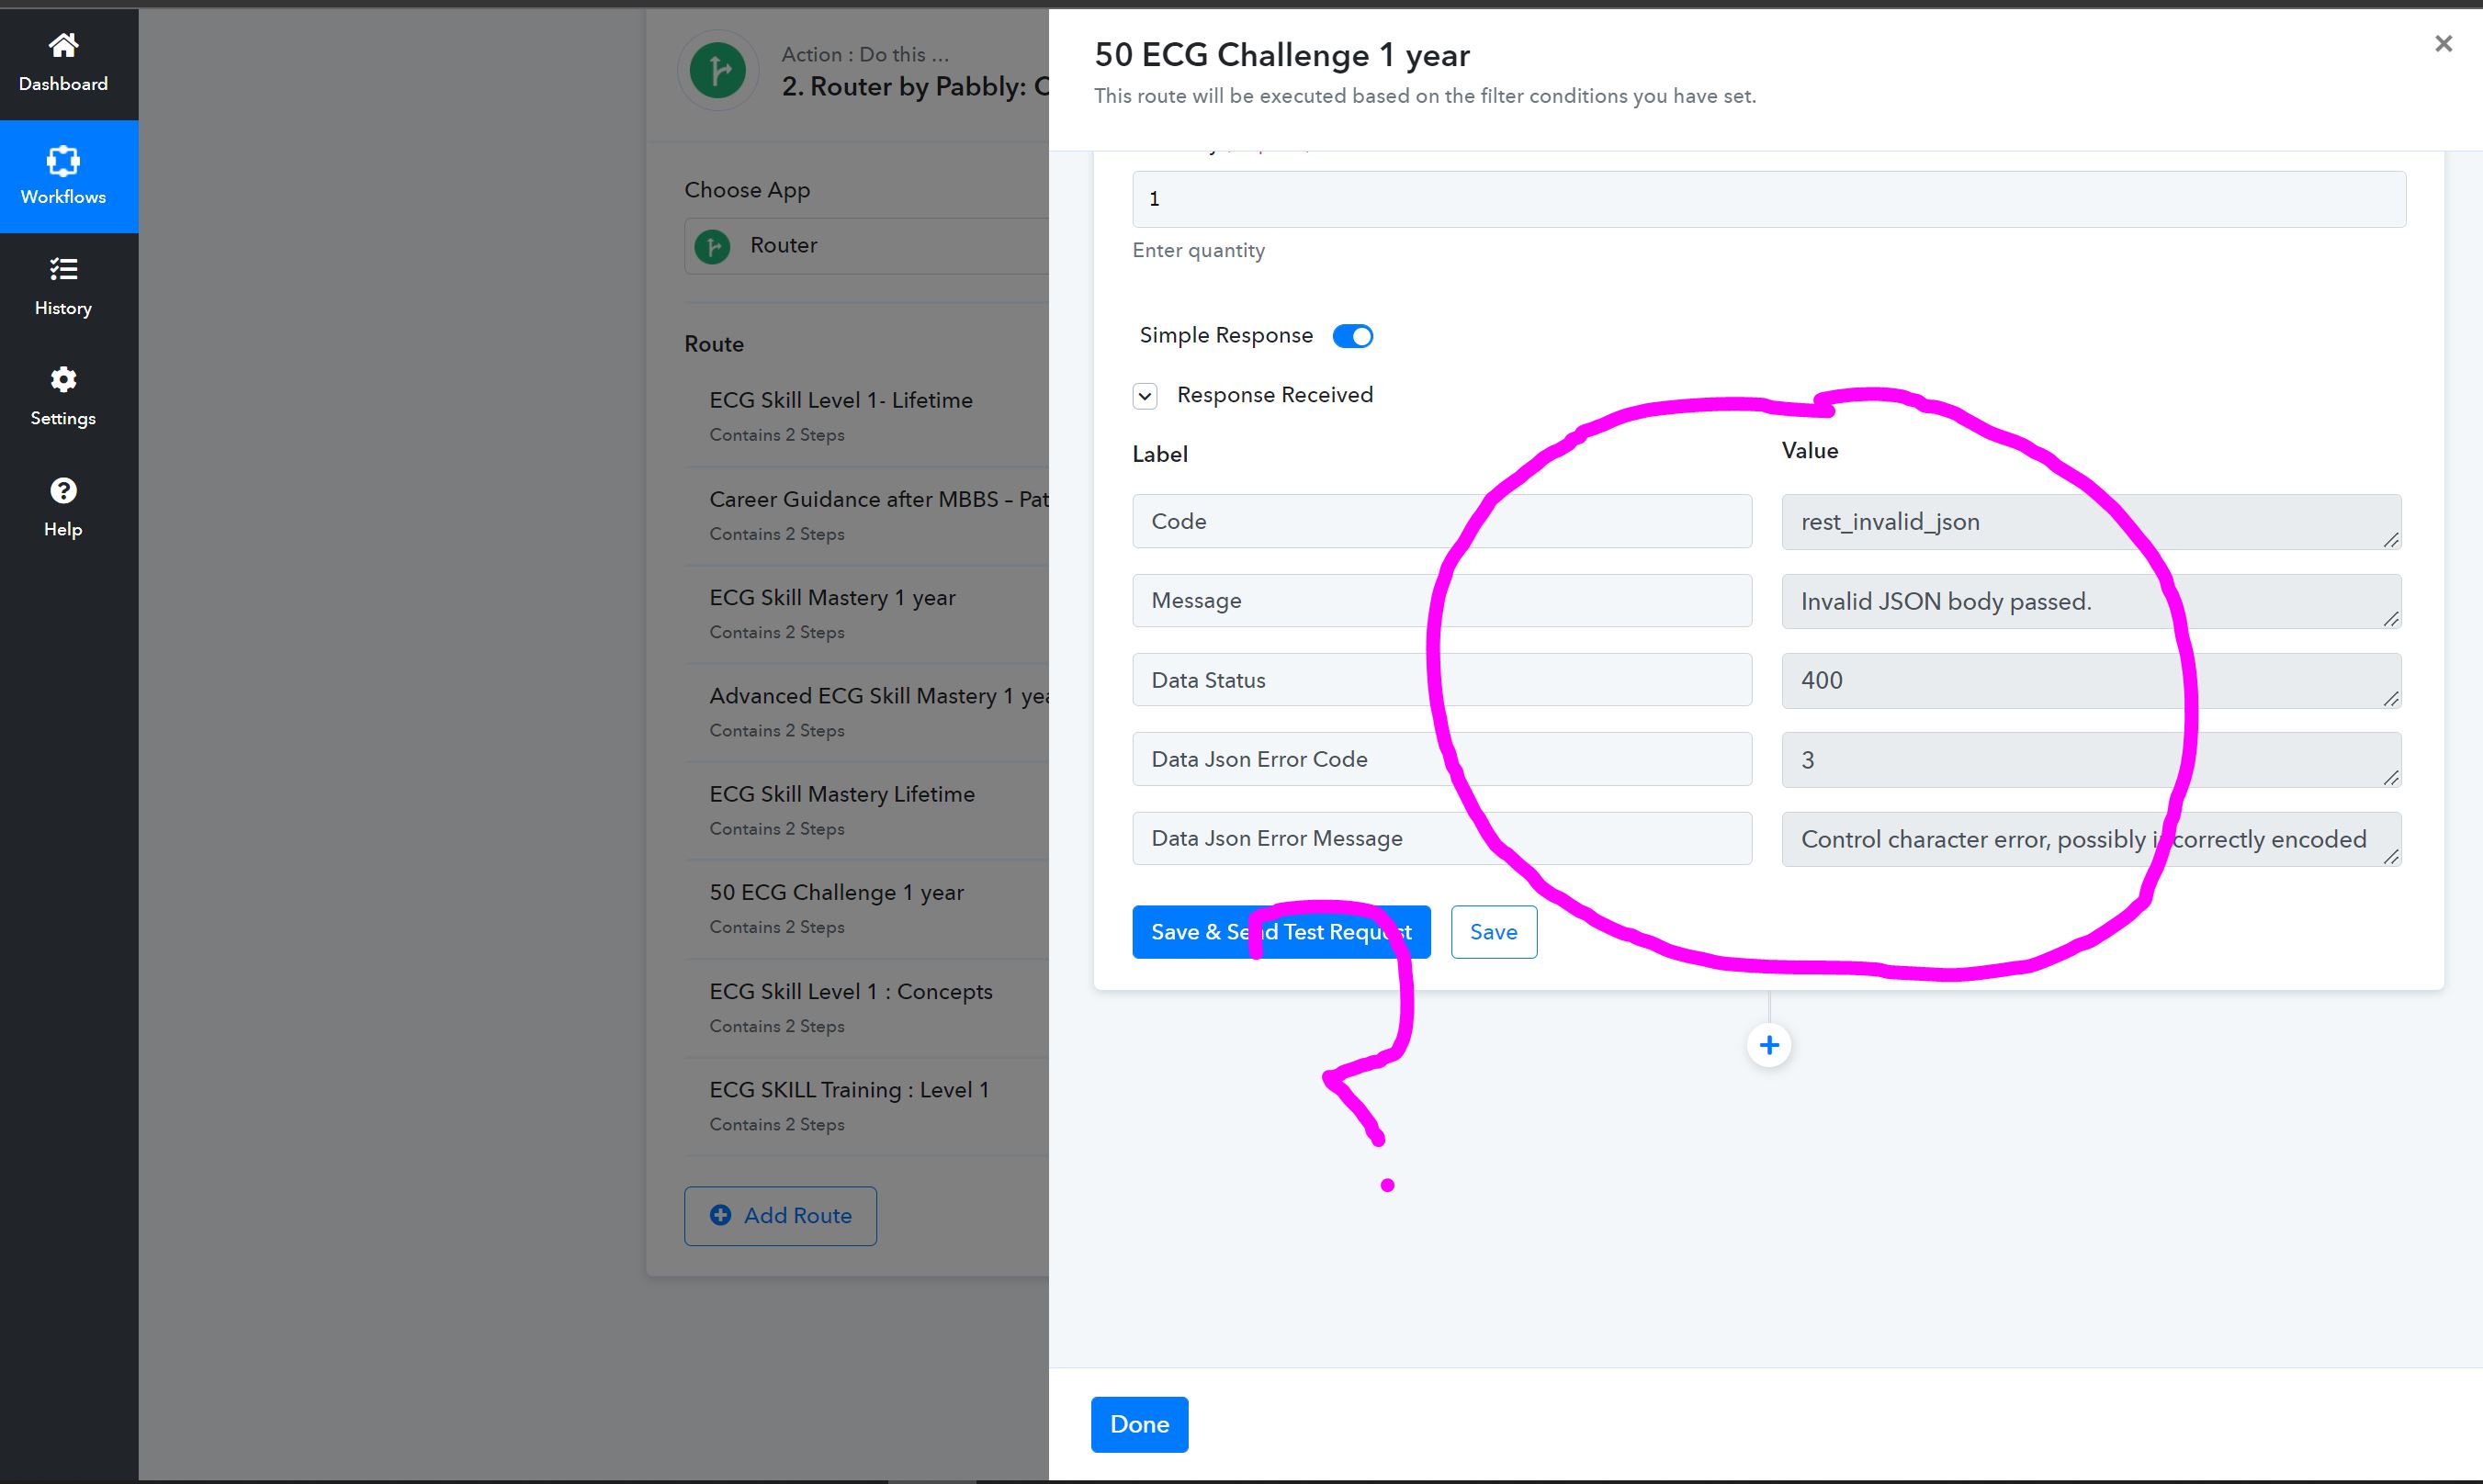Toggle the Simple Response switch off
2483x1484 pixels.
1353,336
